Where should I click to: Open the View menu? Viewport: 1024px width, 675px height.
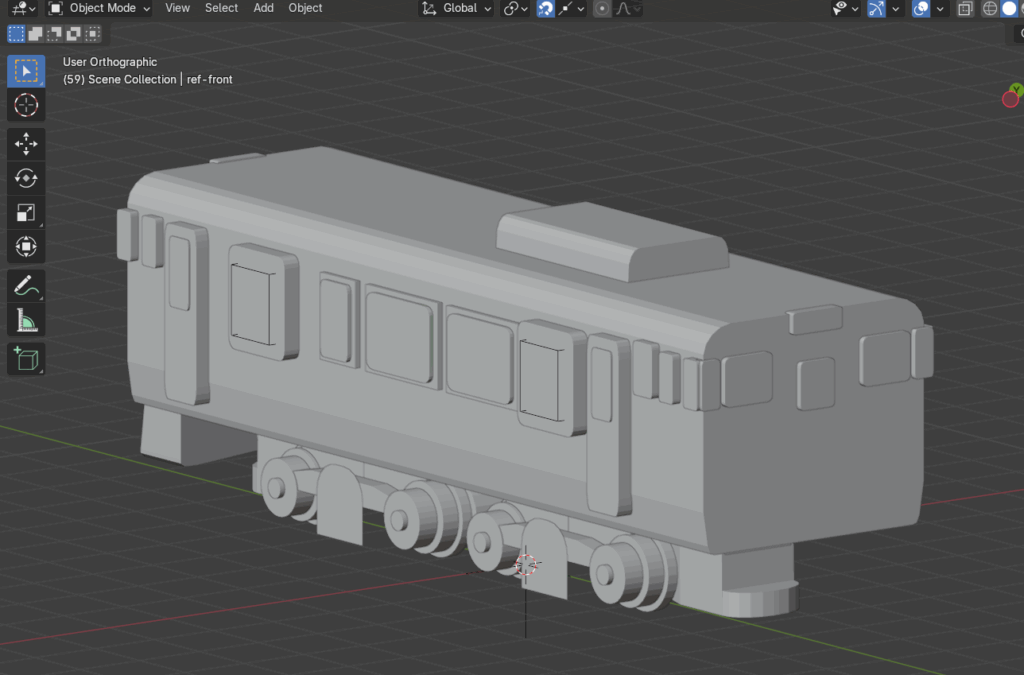pos(177,8)
